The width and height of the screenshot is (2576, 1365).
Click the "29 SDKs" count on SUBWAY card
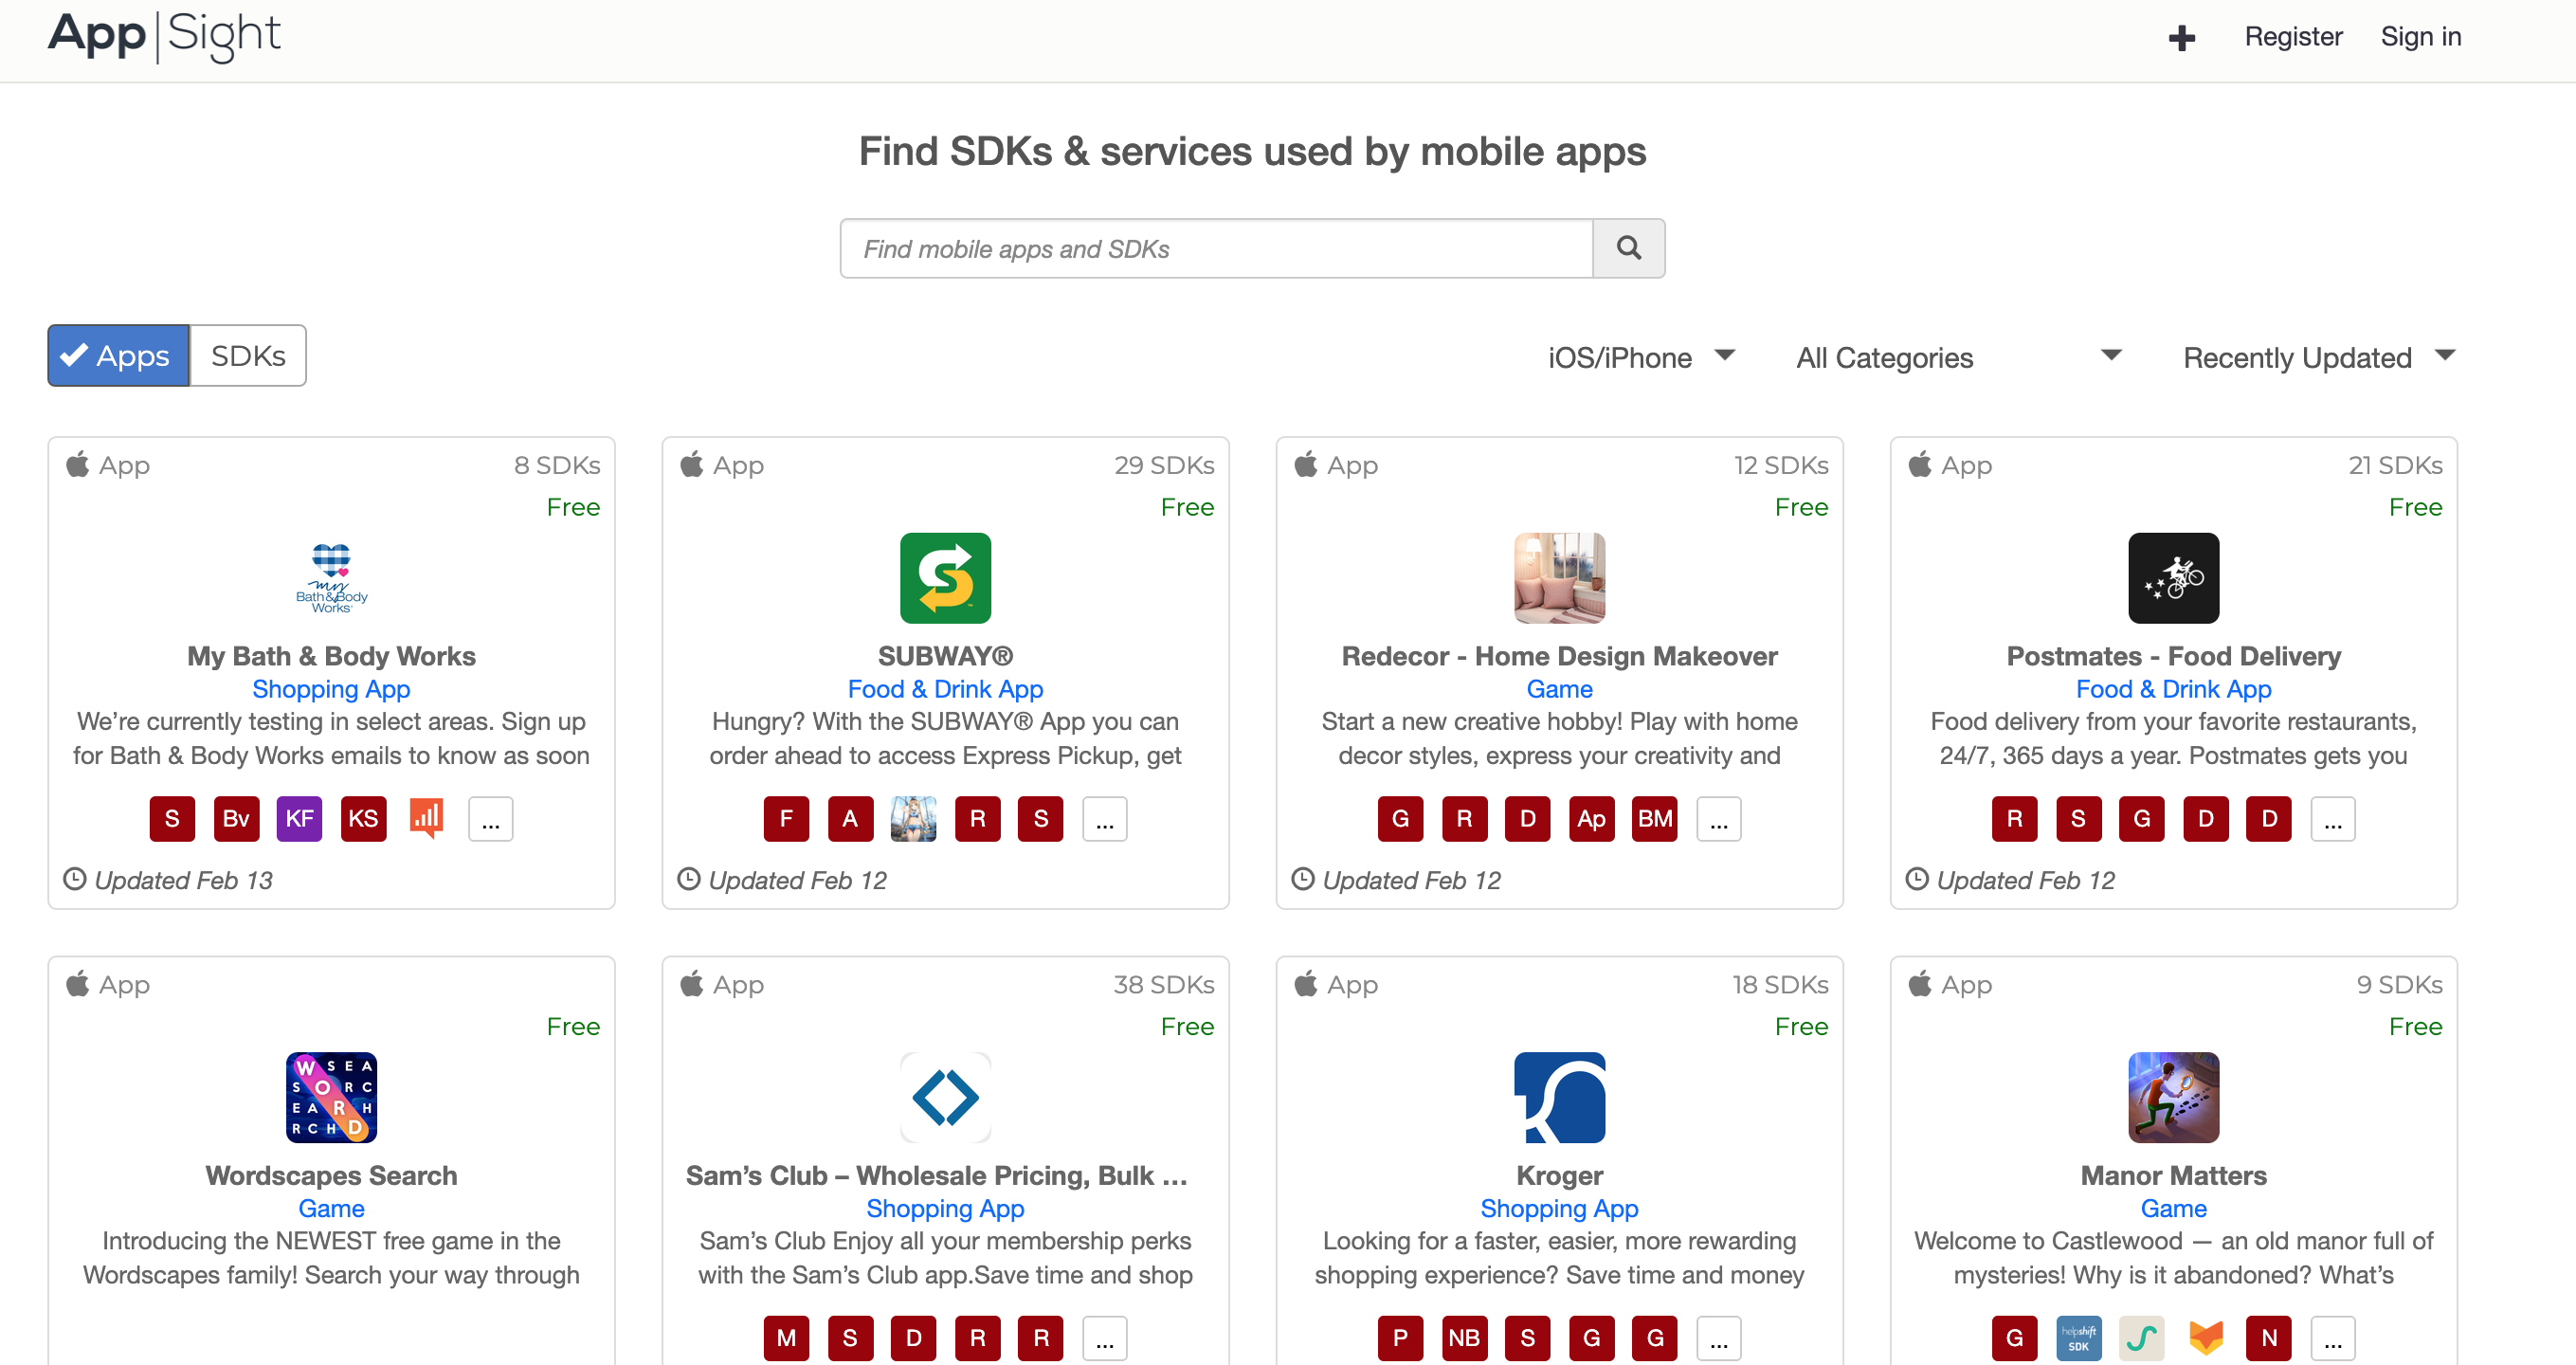(x=1164, y=465)
